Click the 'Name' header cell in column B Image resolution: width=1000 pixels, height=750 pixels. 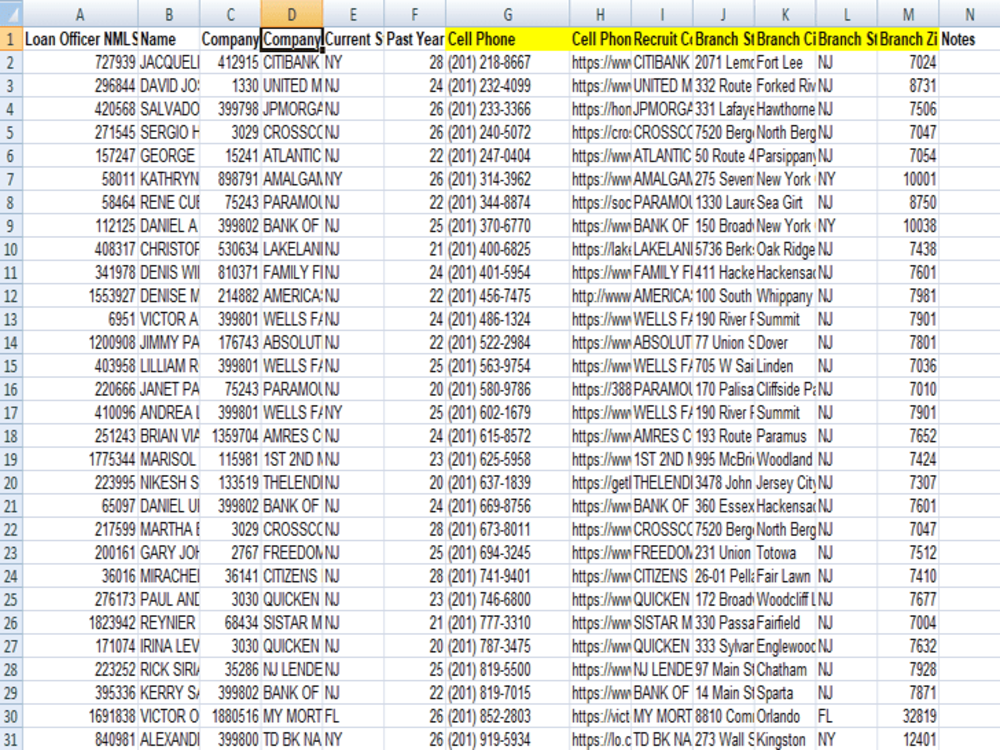(168, 39)
